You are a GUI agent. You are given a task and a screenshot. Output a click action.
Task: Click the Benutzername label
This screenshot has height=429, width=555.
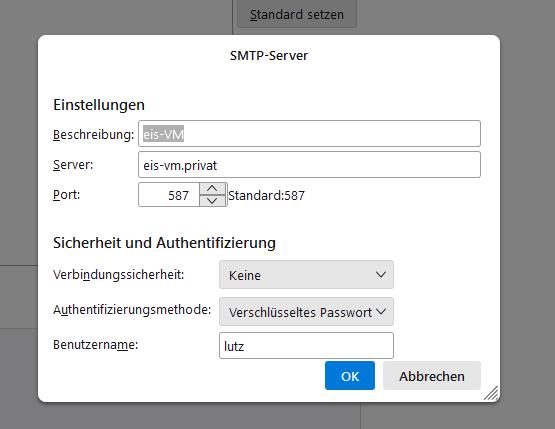pyautogui.click(x=96, y=344)
